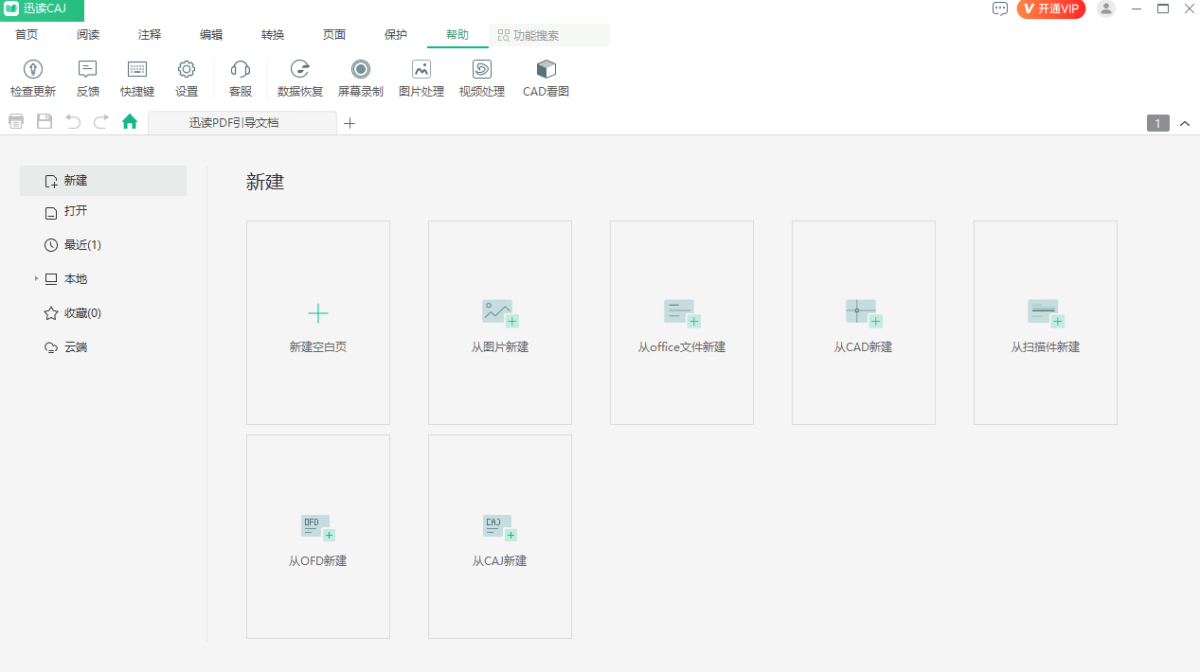Image resolution: width=1200 pixels, height=672 pixels.
Task: Contact 客服 via the headset icon
Action: (240, 70)
